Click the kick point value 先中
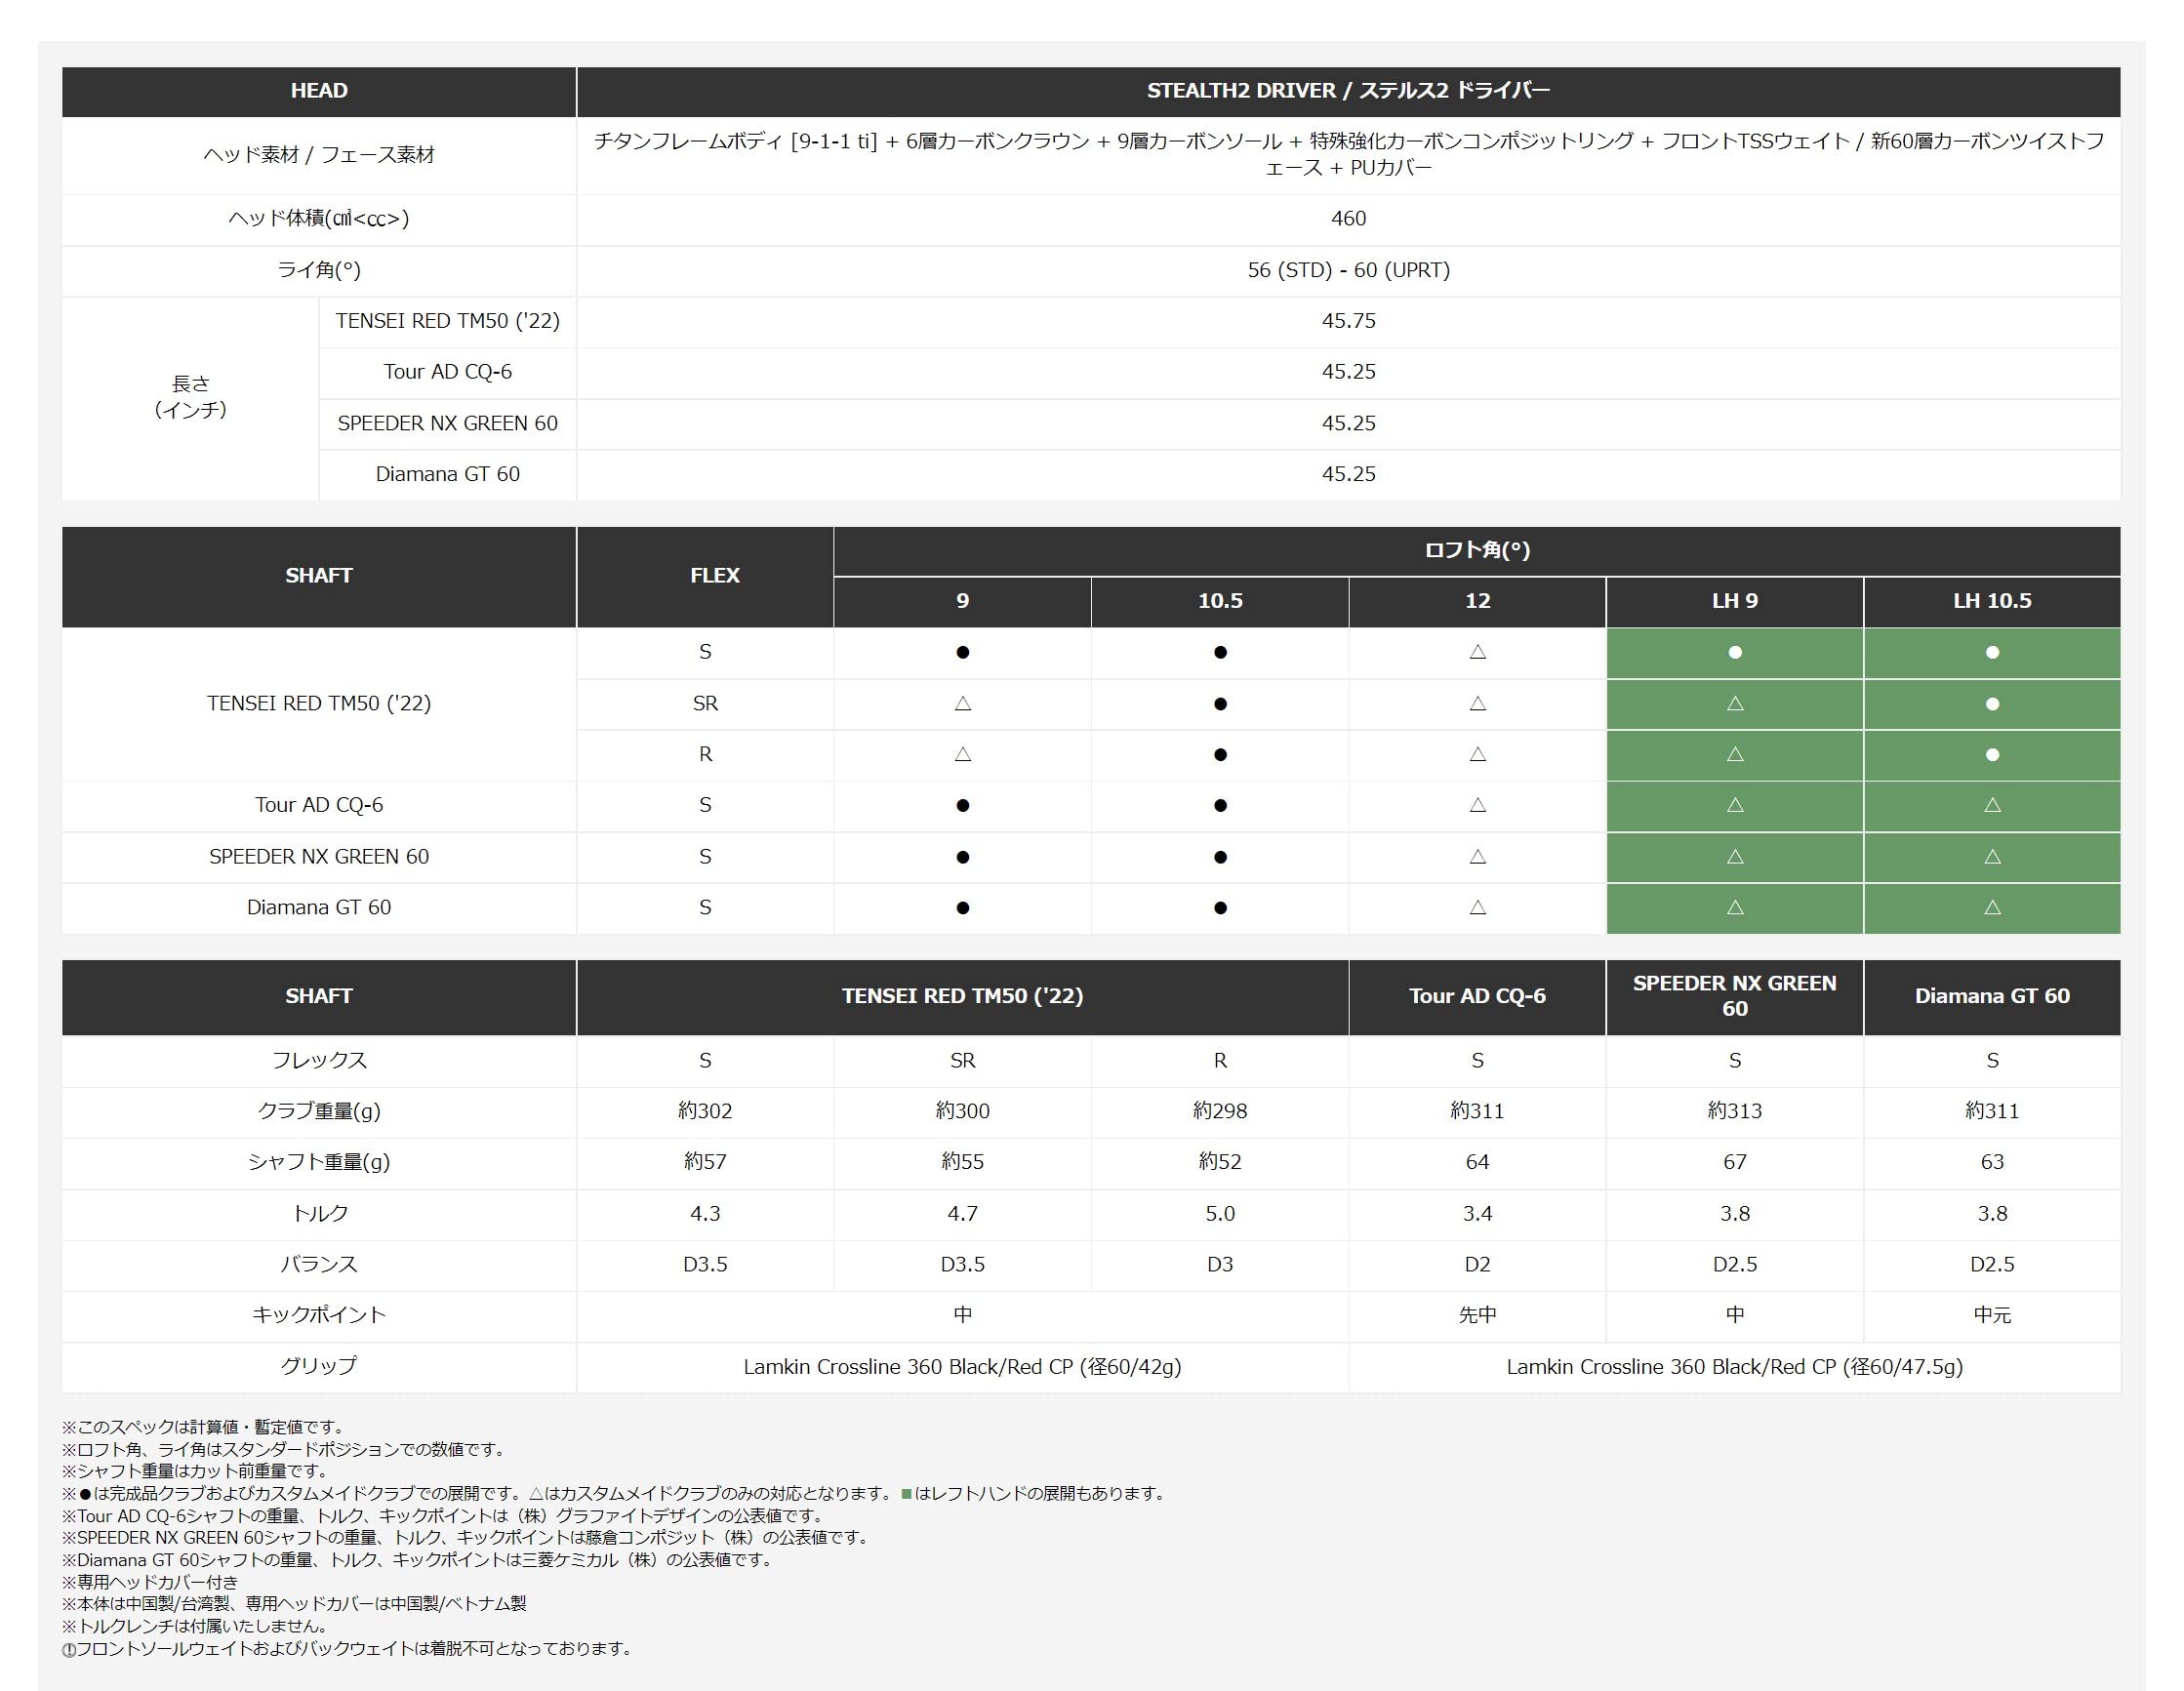Image resolution: width=2184 pixels, height=1691 pixels. [x=1477, y=1315]
